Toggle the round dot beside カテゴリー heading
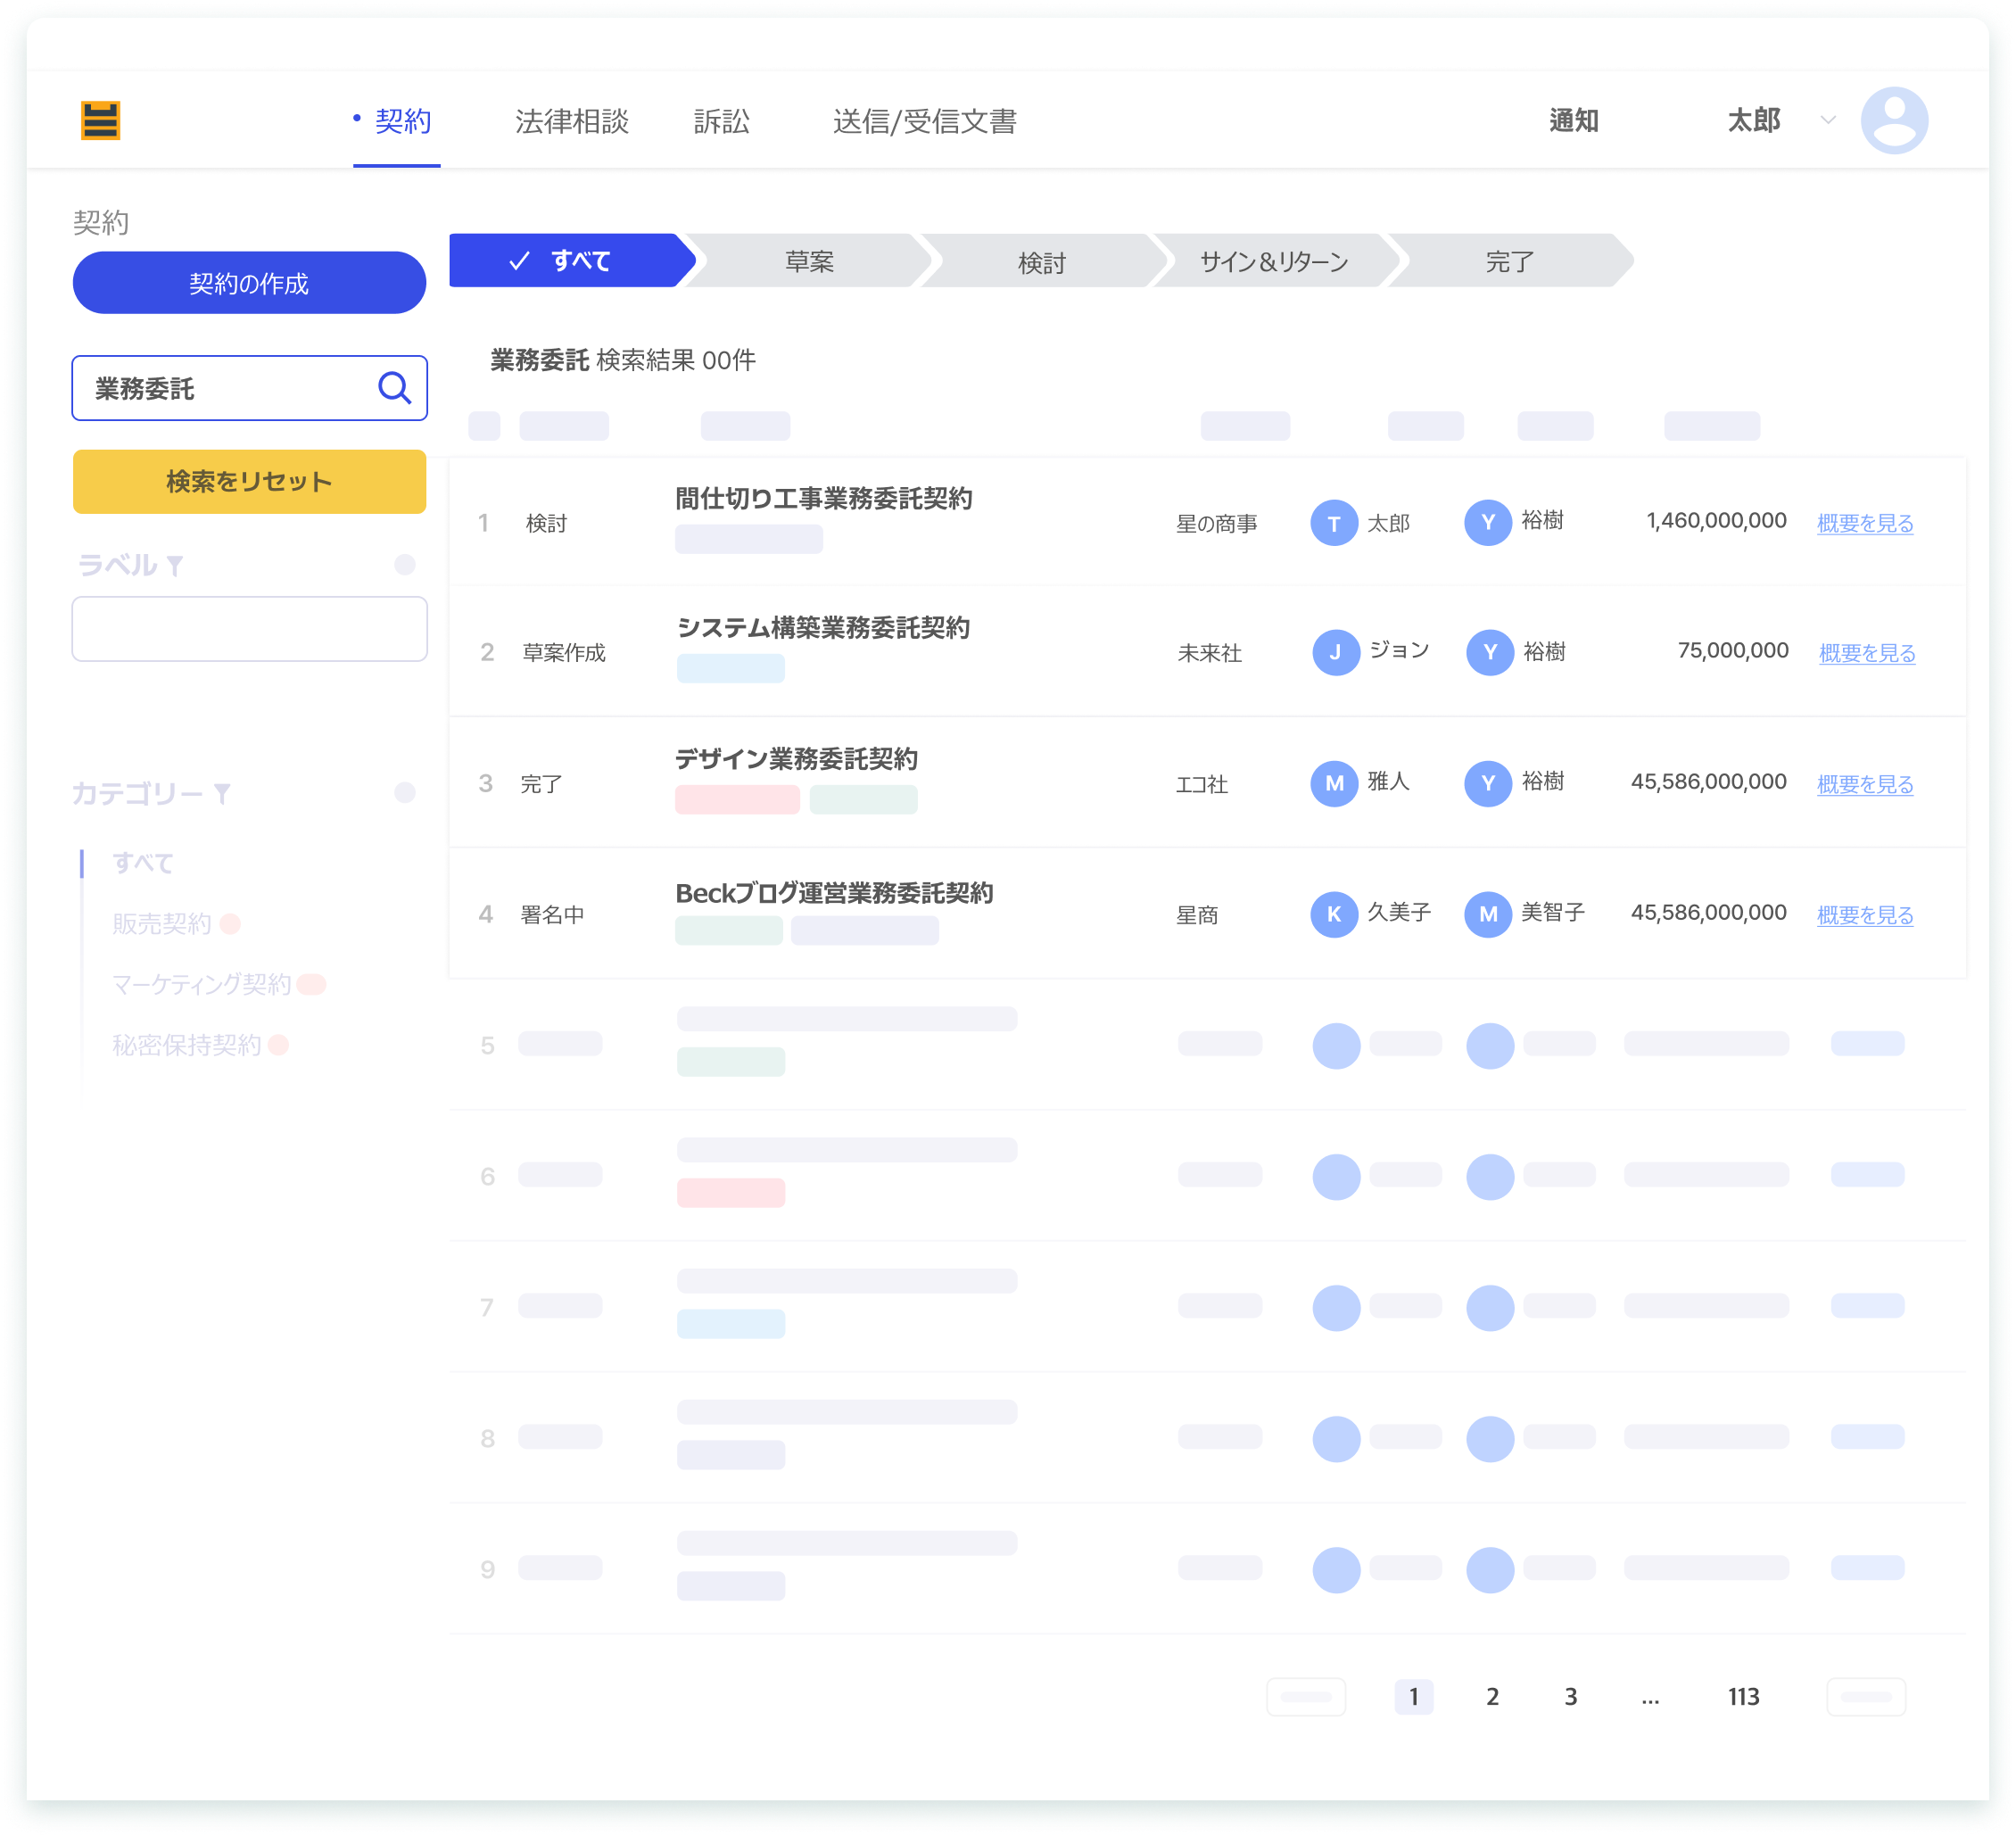 [404, 793]
